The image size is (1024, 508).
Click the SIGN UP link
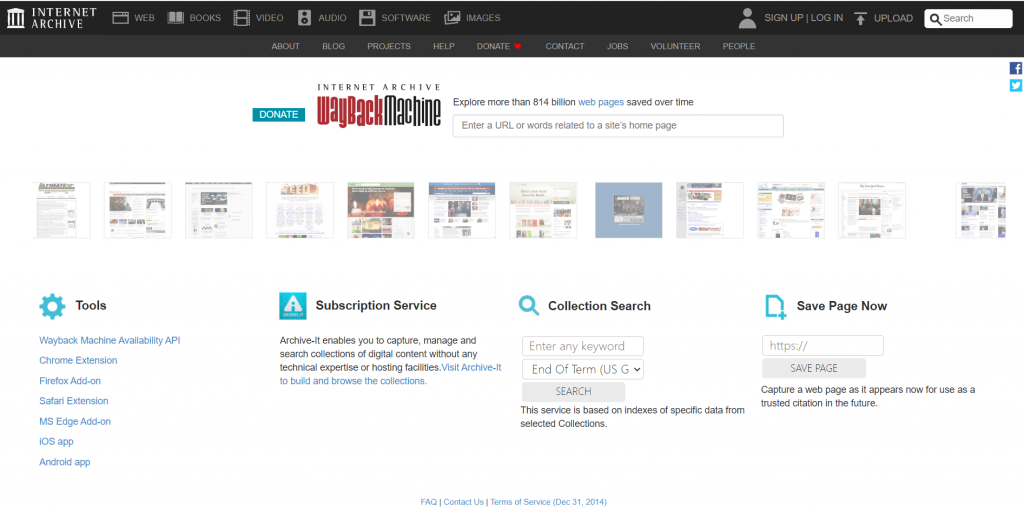click(x=784, y=18)
